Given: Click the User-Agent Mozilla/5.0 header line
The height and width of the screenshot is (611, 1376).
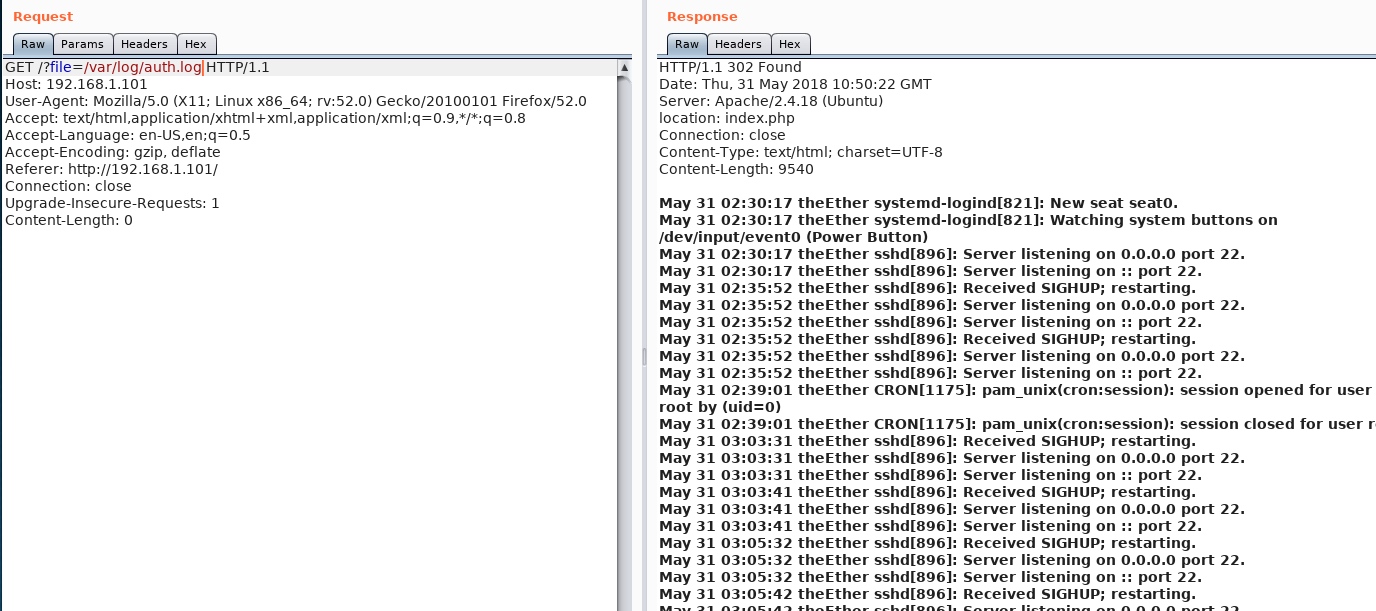Looking at the screenshot, I should point(296,102).
